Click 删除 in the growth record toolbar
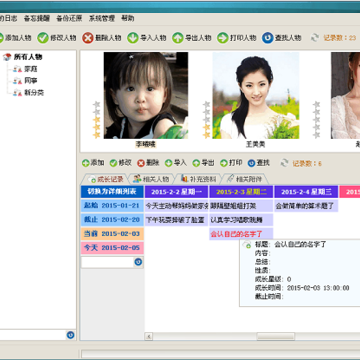Screen dimensions: 360x360 point(148,163)
